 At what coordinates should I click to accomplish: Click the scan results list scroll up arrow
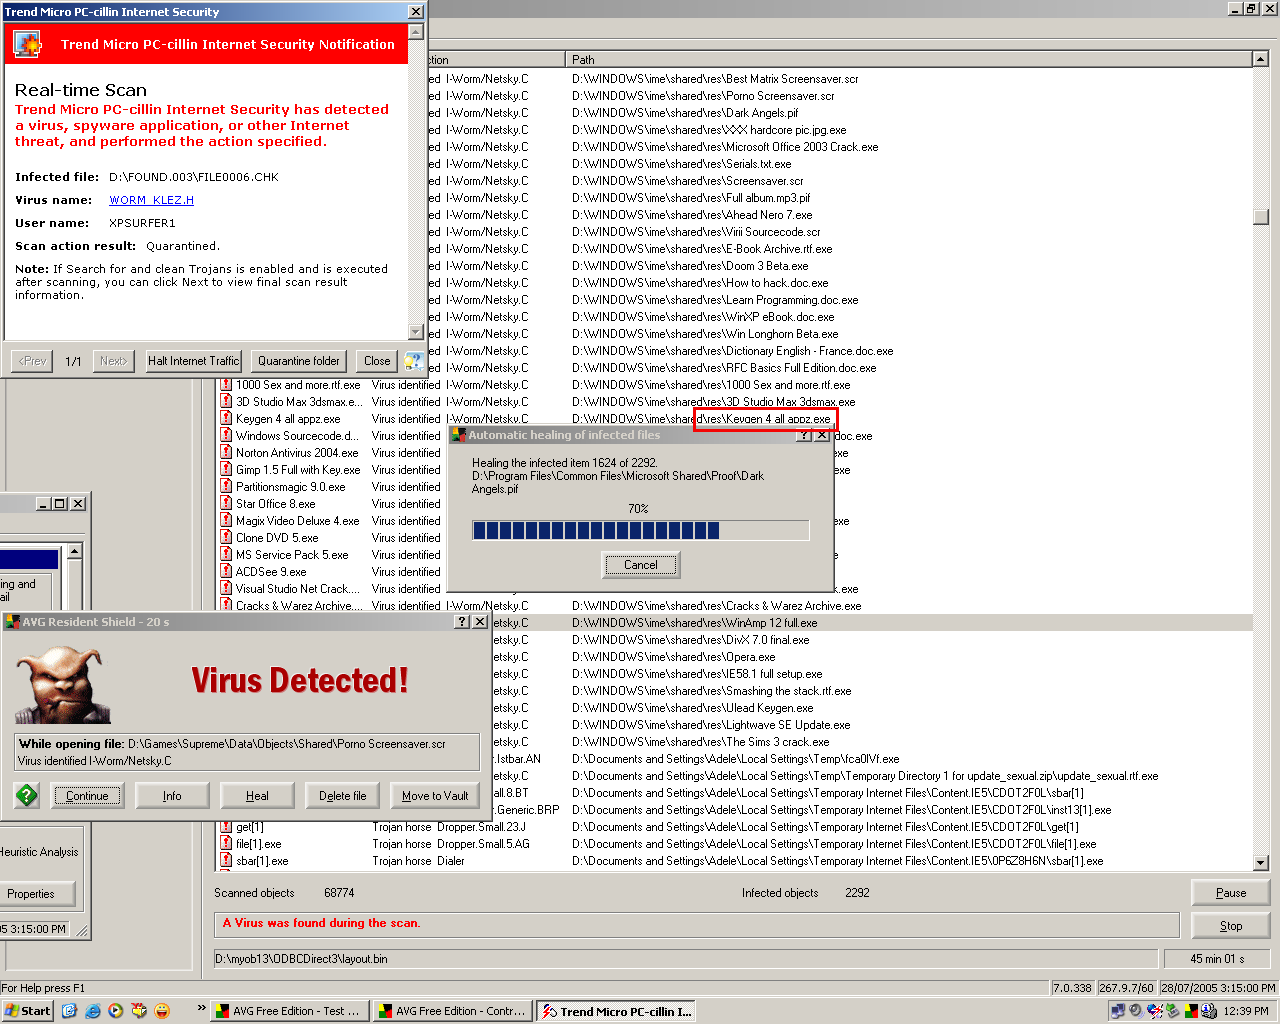[1260, 59]
